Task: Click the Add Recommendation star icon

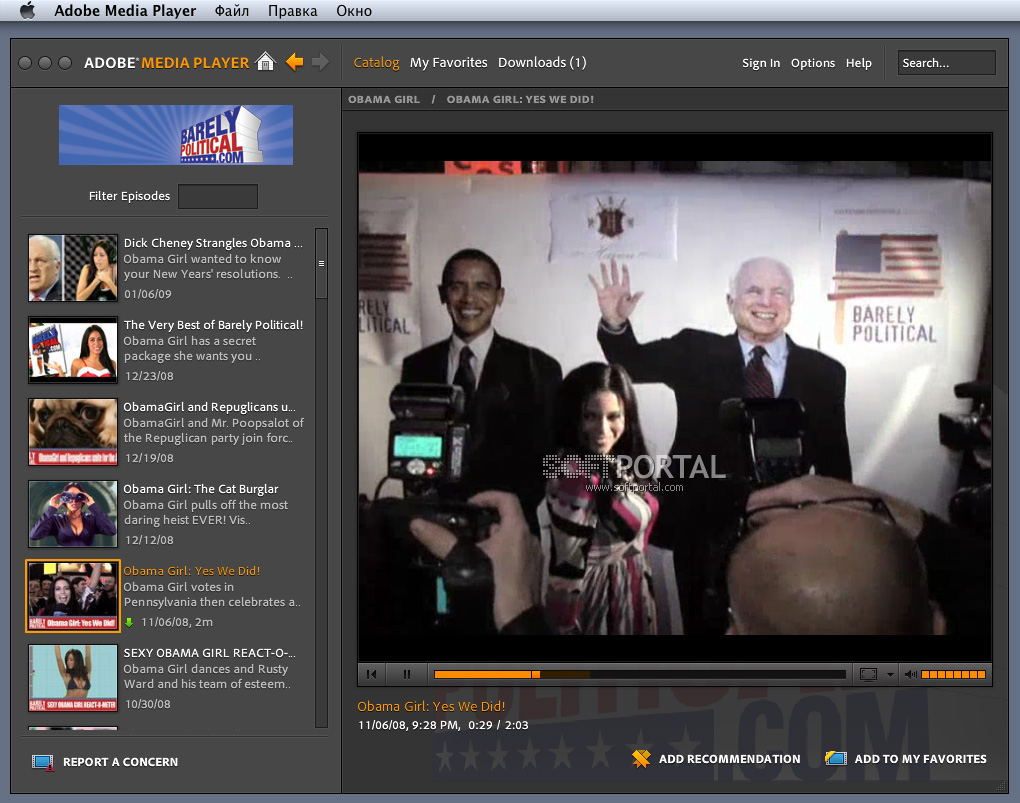Action: pyautogui.click(x=641, y=759)
